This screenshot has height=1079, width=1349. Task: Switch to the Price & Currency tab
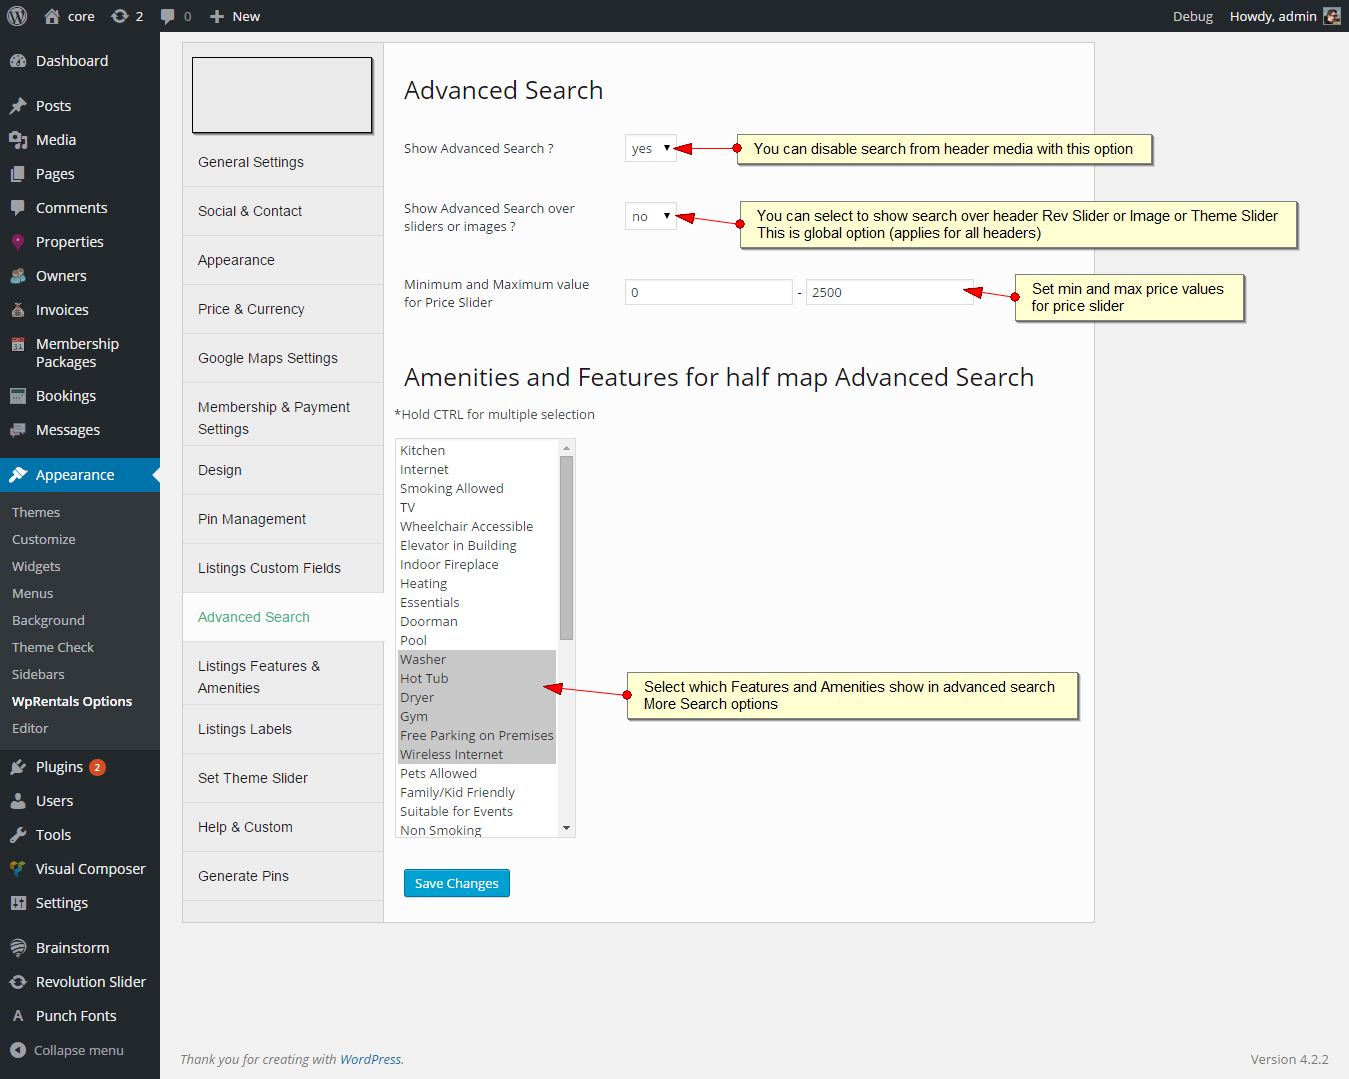click(x=251, y=309)
